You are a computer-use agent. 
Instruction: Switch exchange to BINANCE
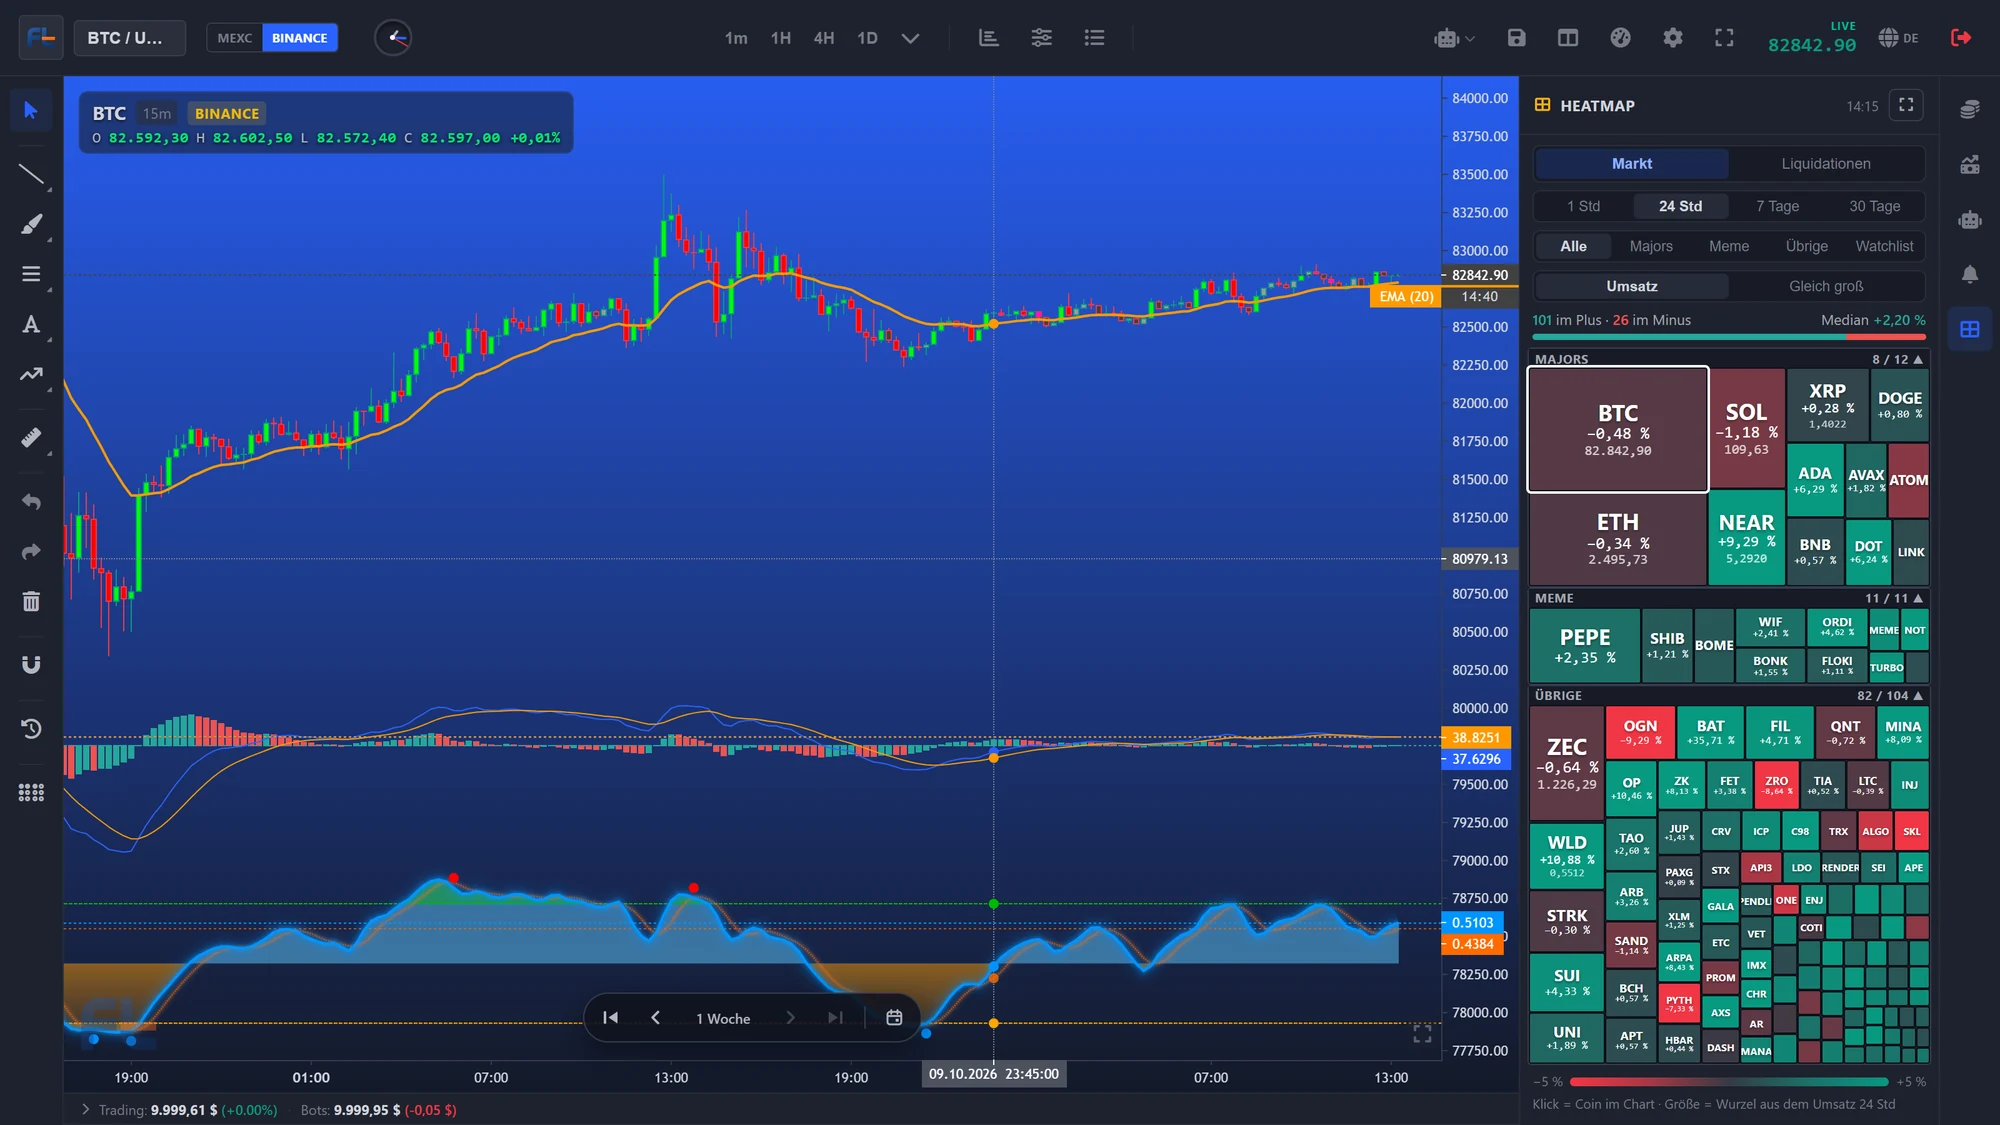299,38
